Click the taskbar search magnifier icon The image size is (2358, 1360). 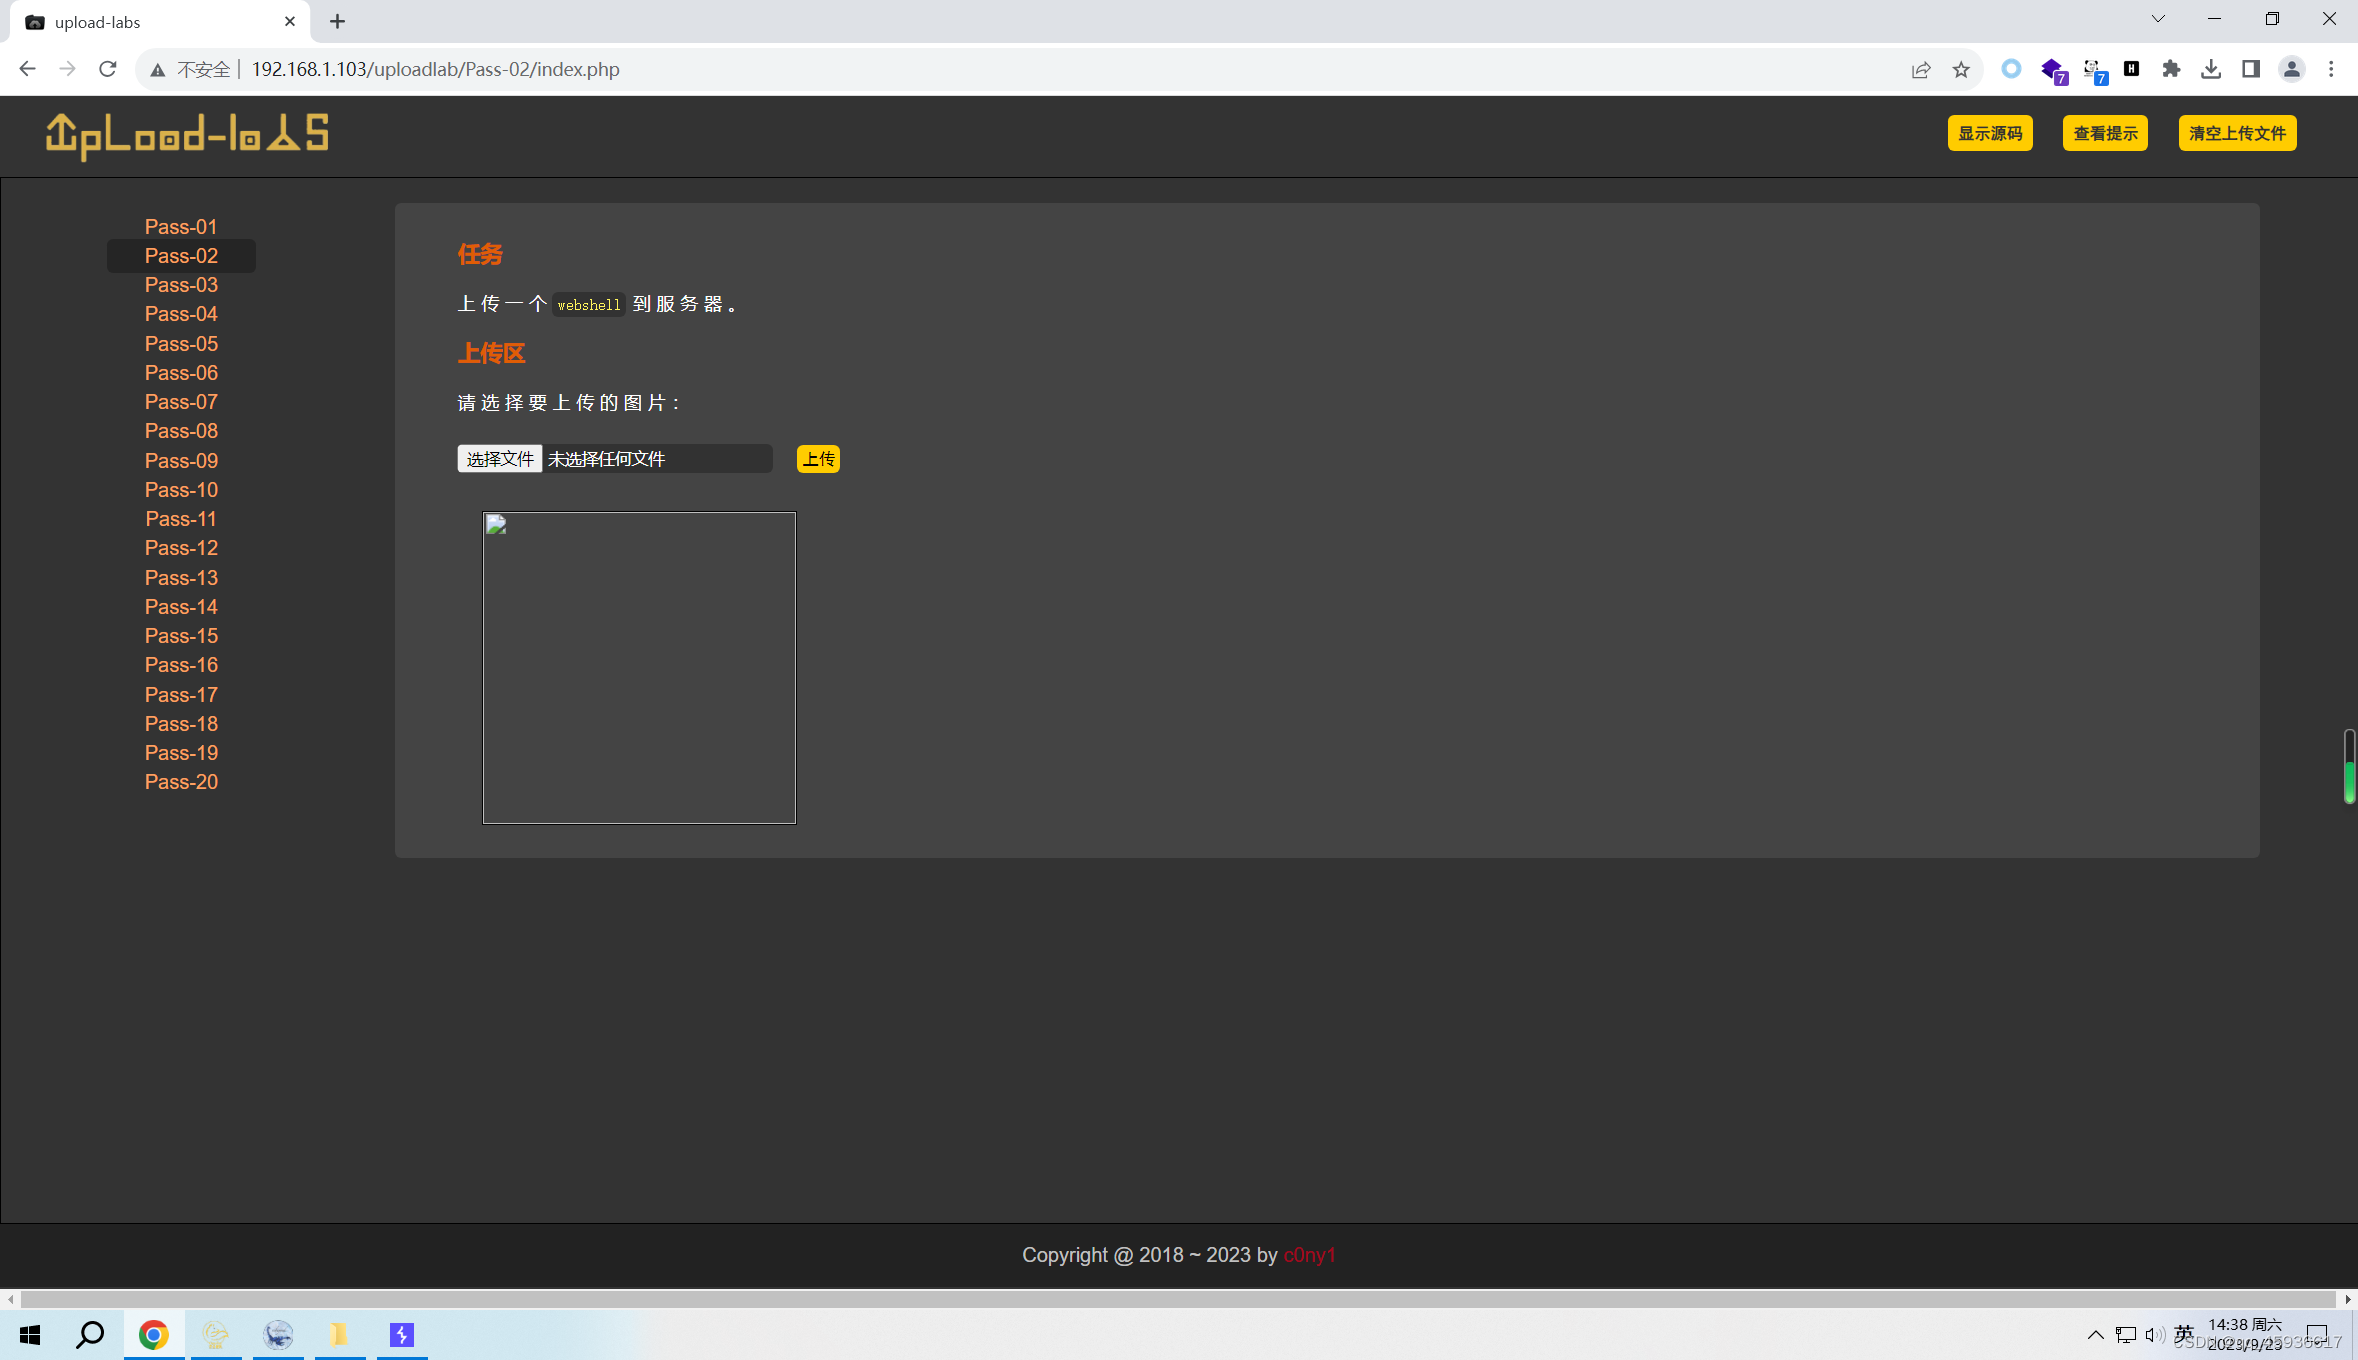[91, 1335]
